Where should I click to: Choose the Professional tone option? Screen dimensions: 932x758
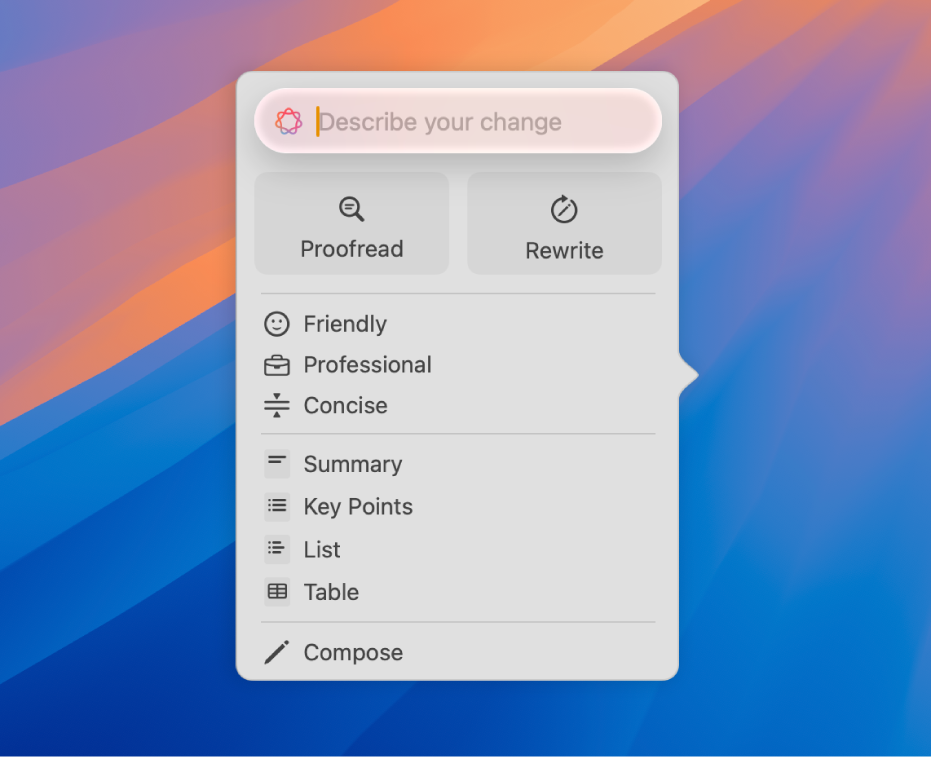367,364
